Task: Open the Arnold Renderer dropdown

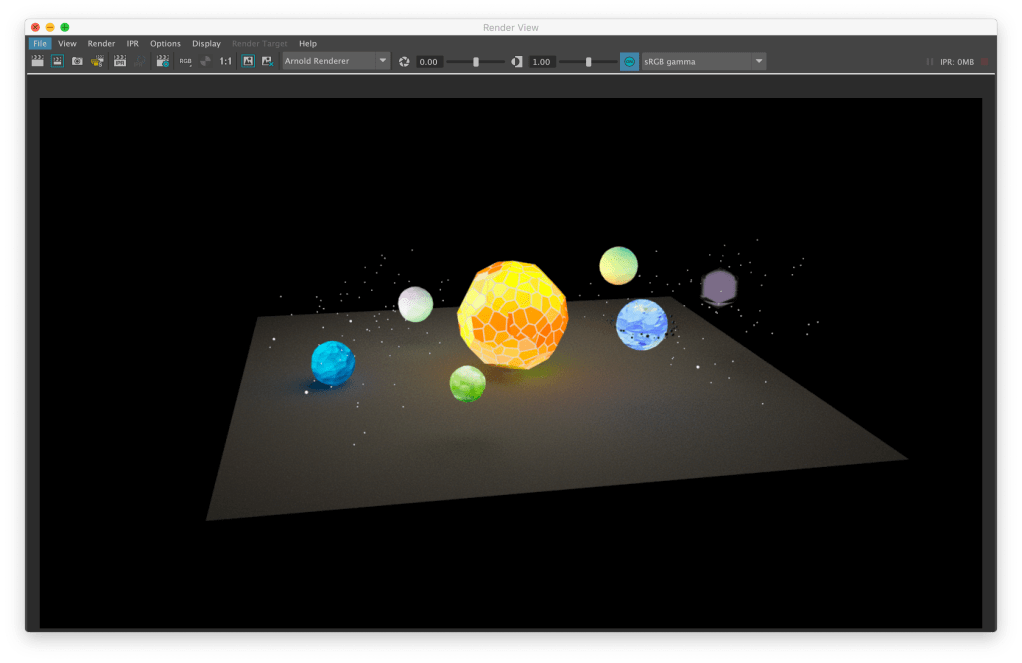Action: [336, 62]
